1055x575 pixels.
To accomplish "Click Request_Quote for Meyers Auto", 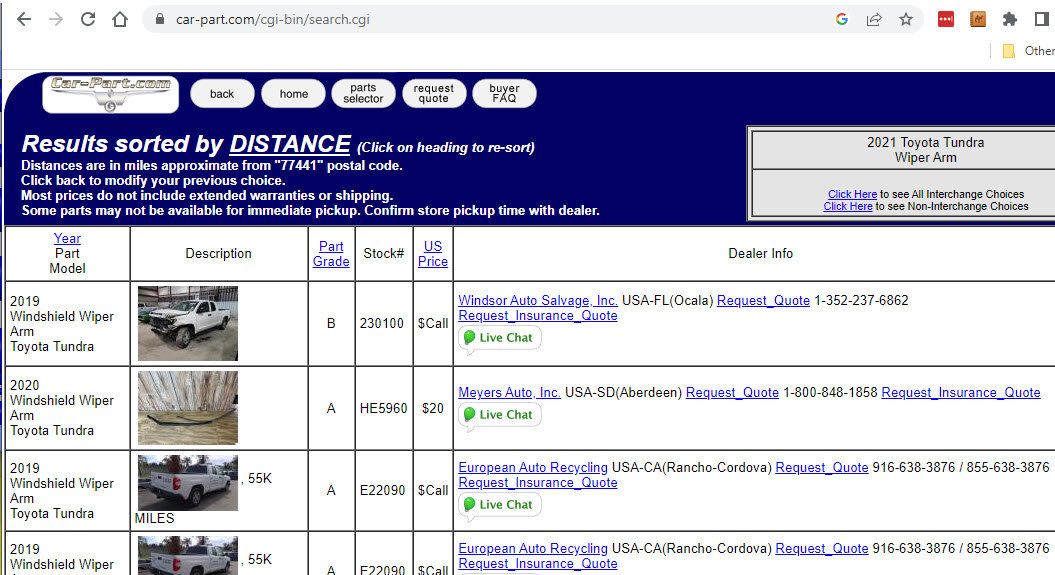I will click(x=732, y=392).
